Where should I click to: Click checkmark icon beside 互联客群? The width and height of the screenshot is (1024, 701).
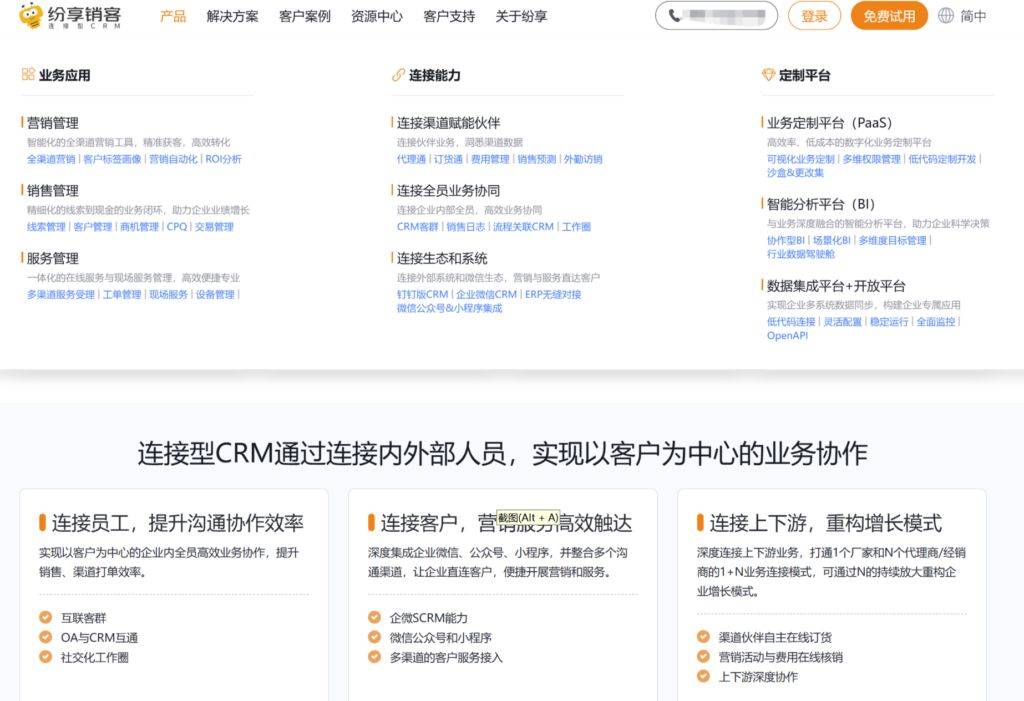pos(46,617)
